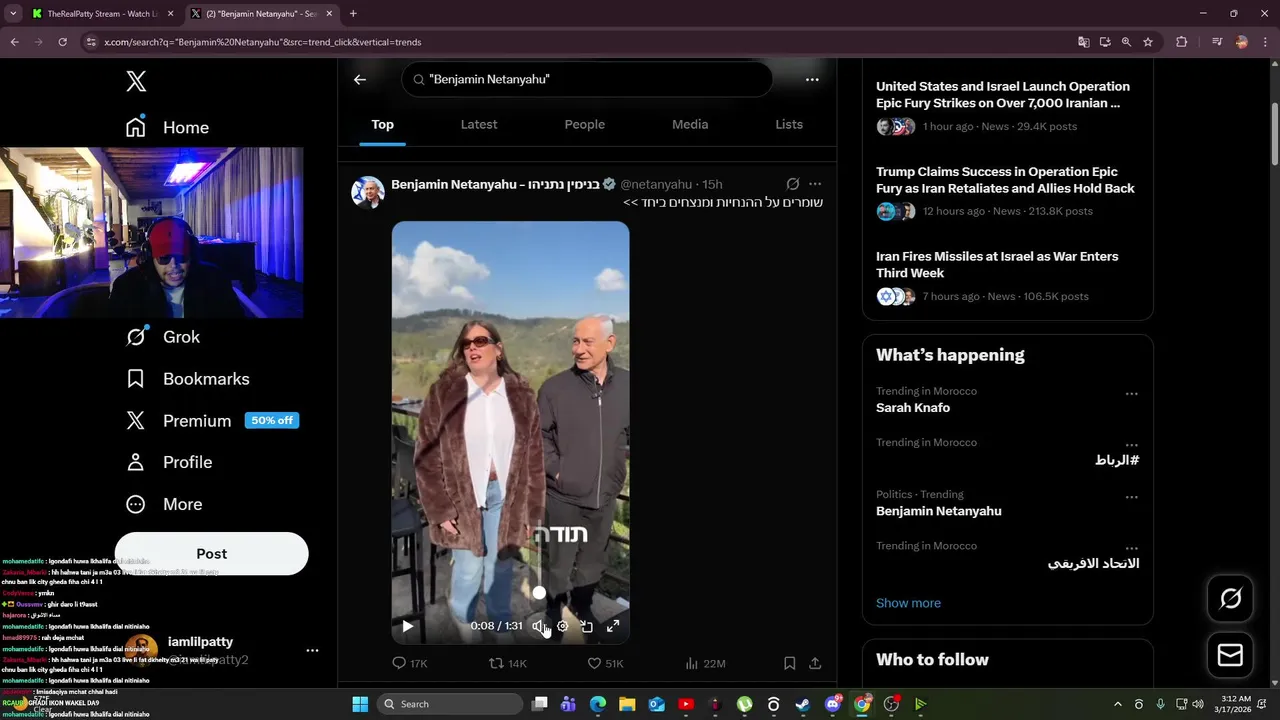Play the video in the post
The image size is (1280, 720).
[407, 626]
